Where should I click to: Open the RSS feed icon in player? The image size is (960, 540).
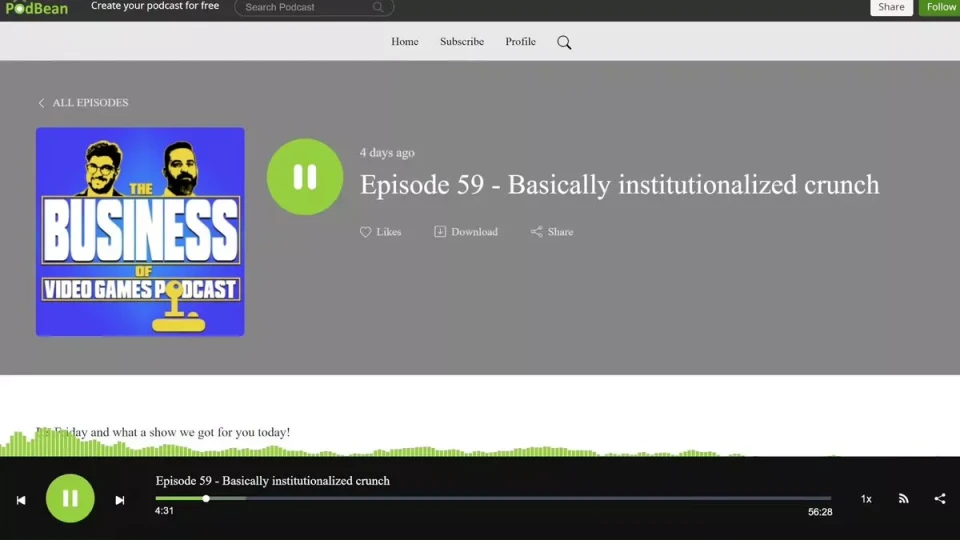(x=903, y=498)
